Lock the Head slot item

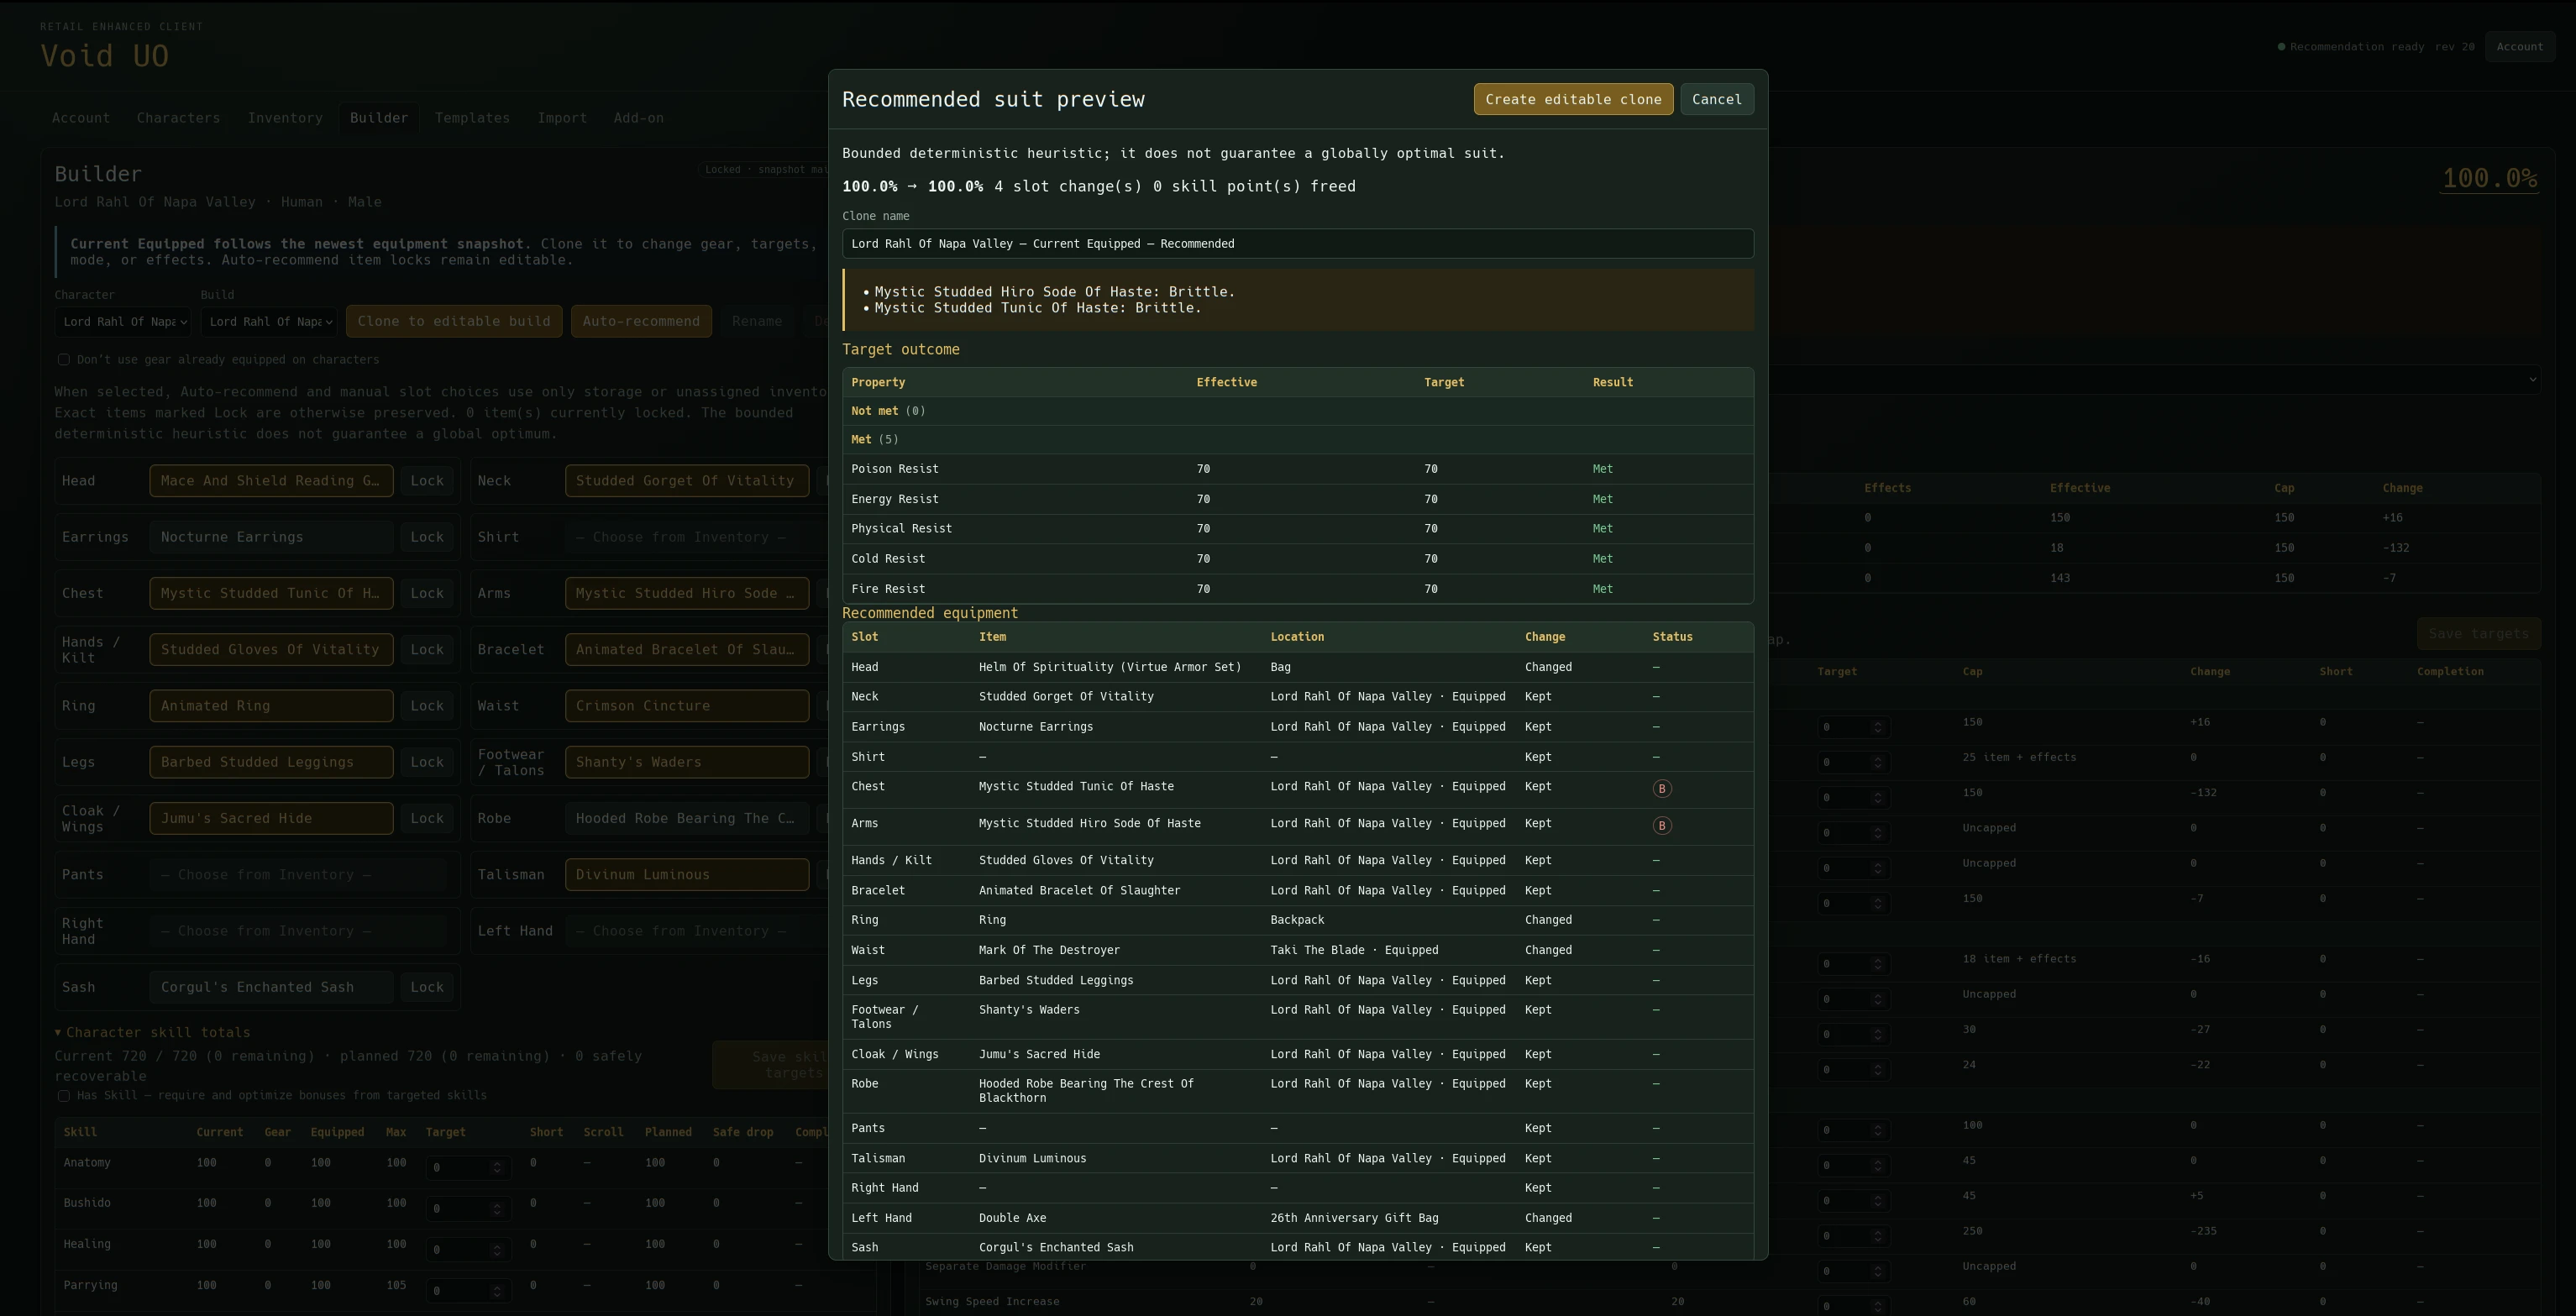point(427,481)
